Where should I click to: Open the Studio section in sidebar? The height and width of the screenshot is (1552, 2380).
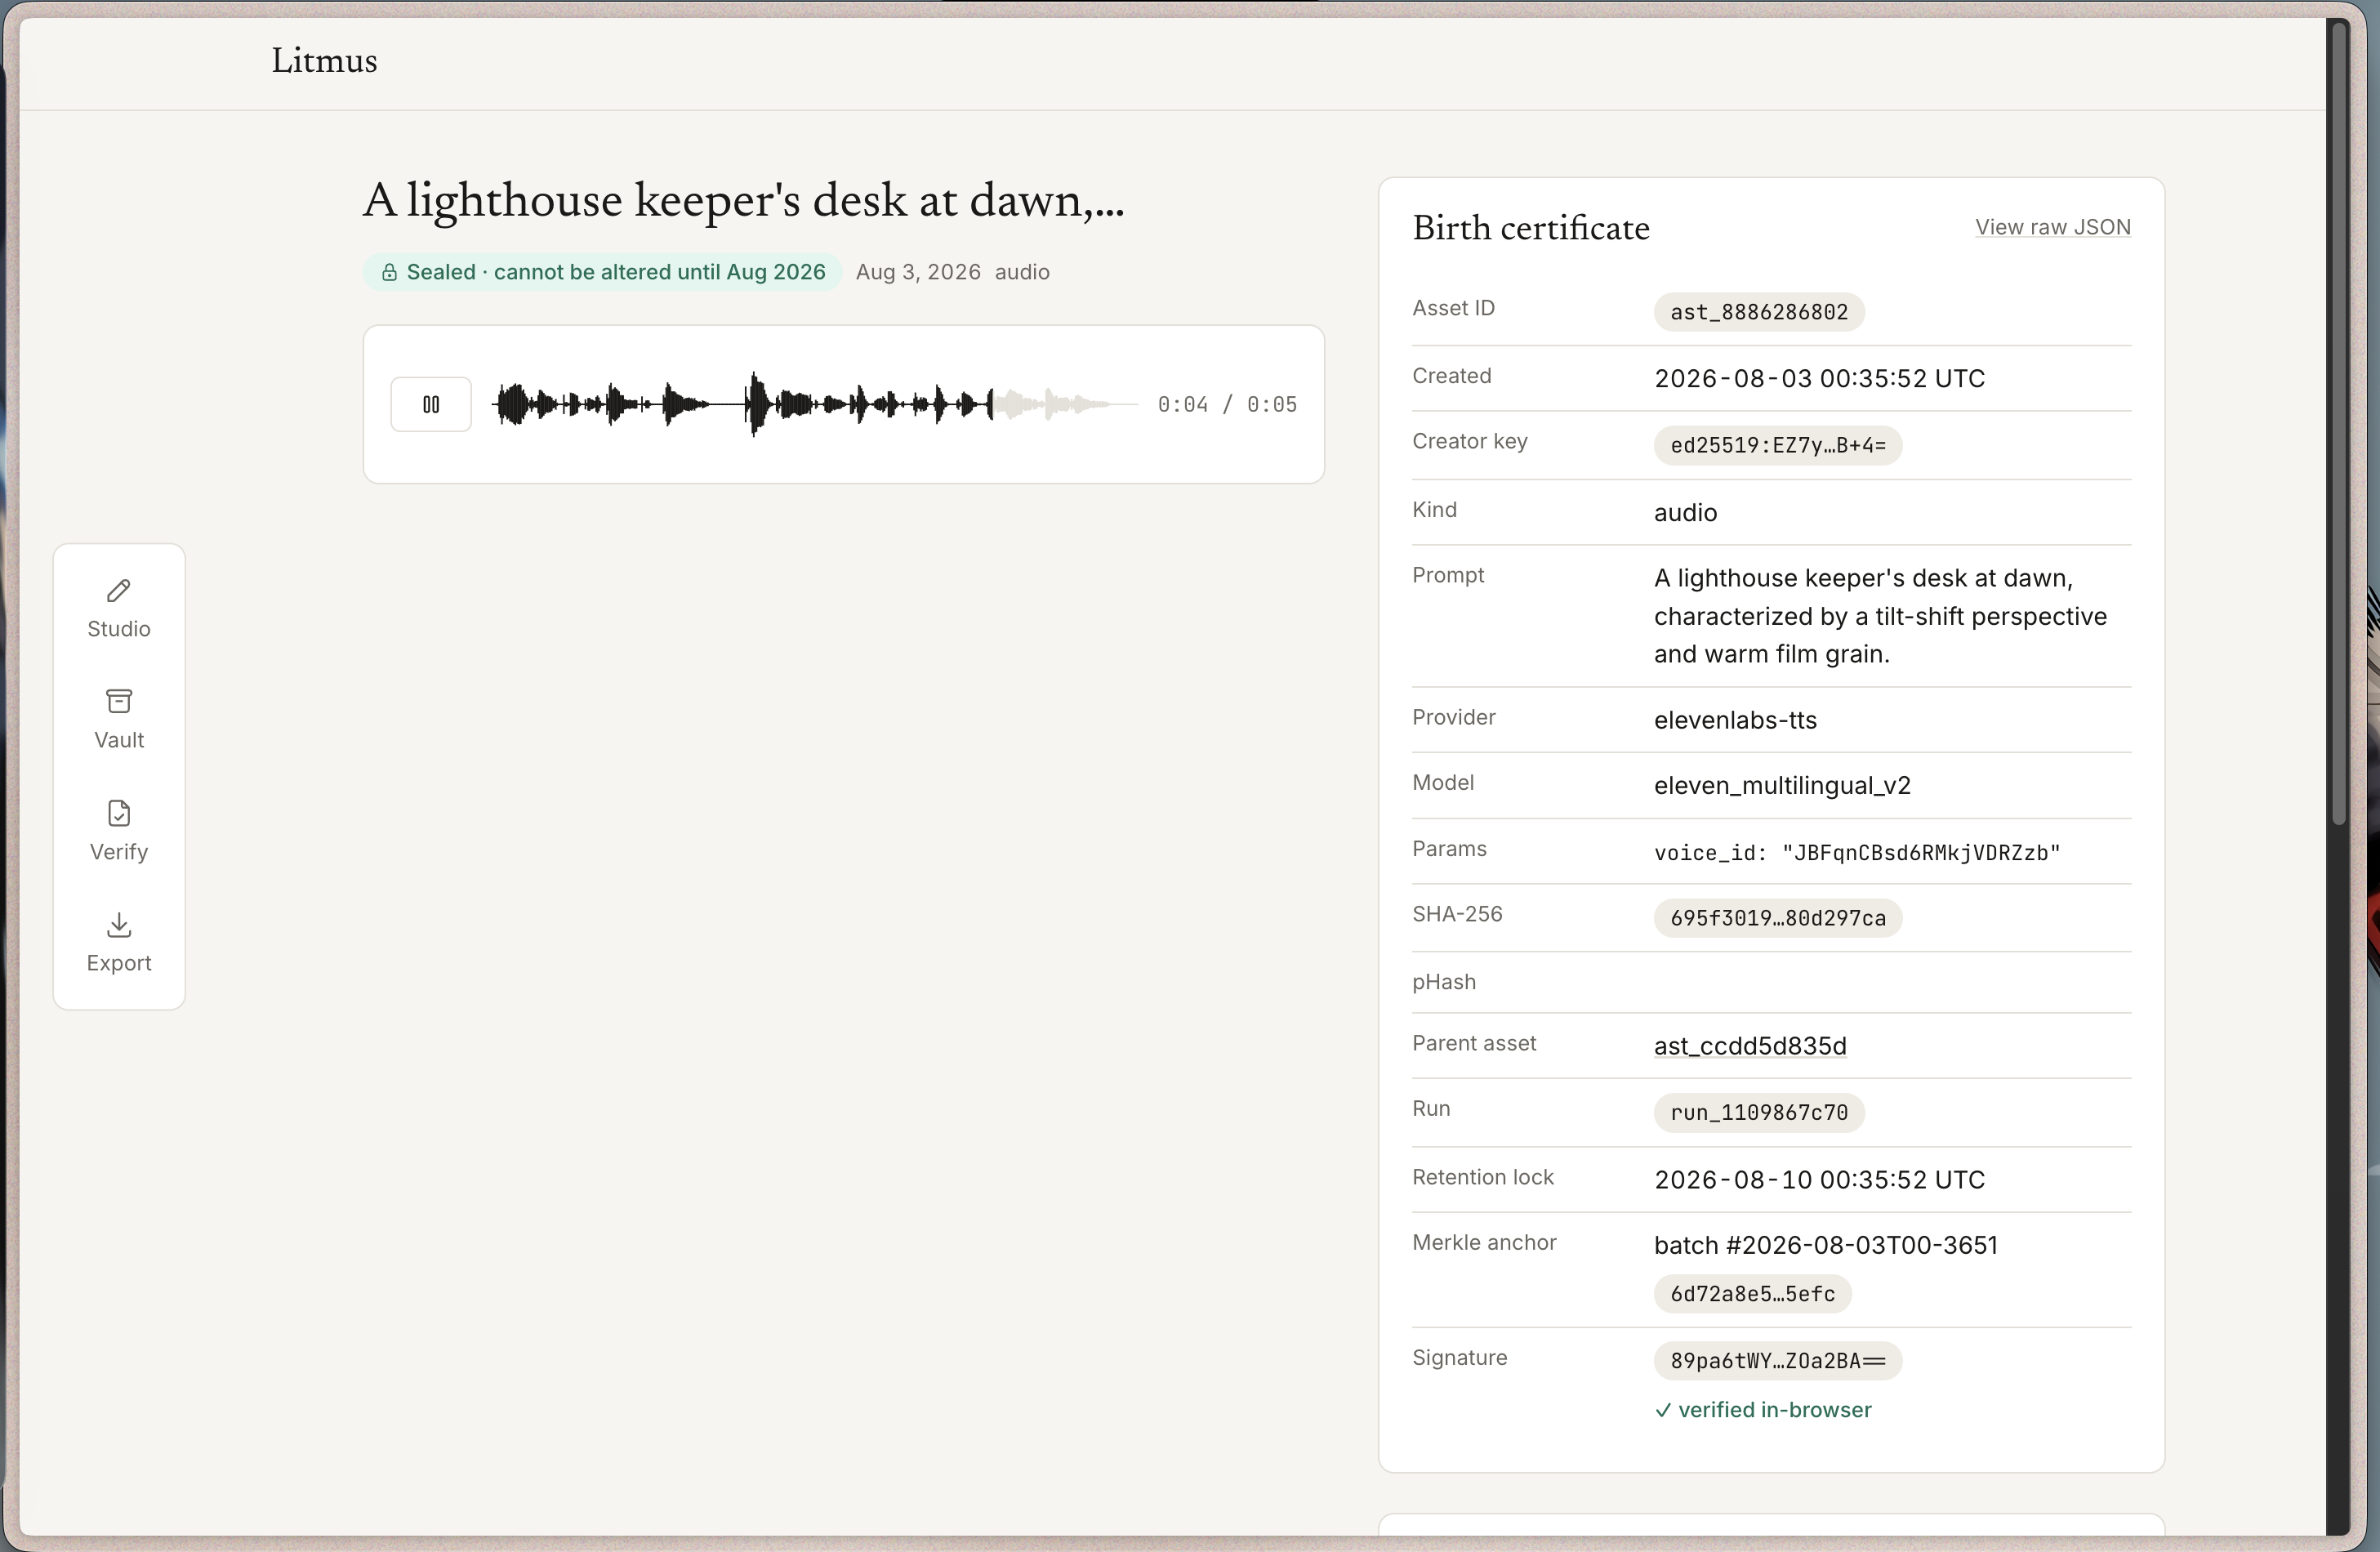pos(119,608)
